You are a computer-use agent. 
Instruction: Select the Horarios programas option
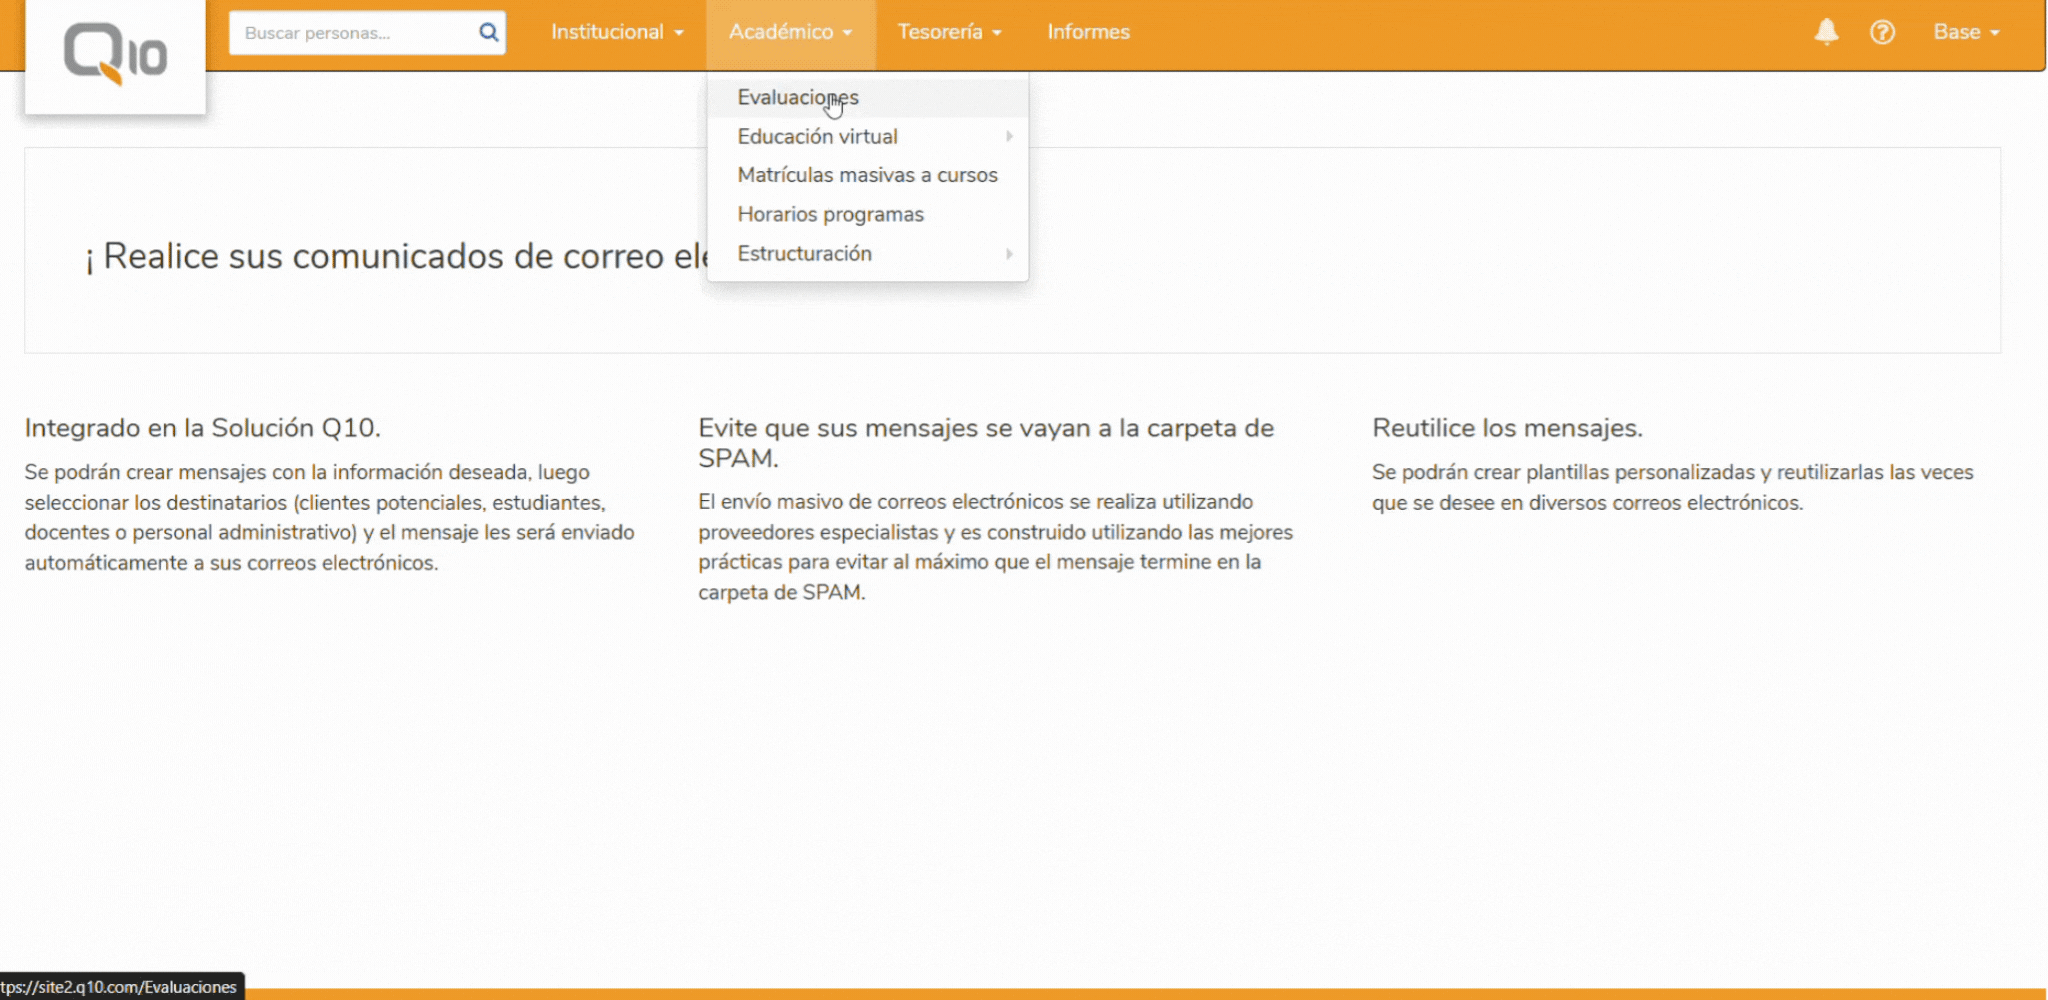[x=830, y=214]
